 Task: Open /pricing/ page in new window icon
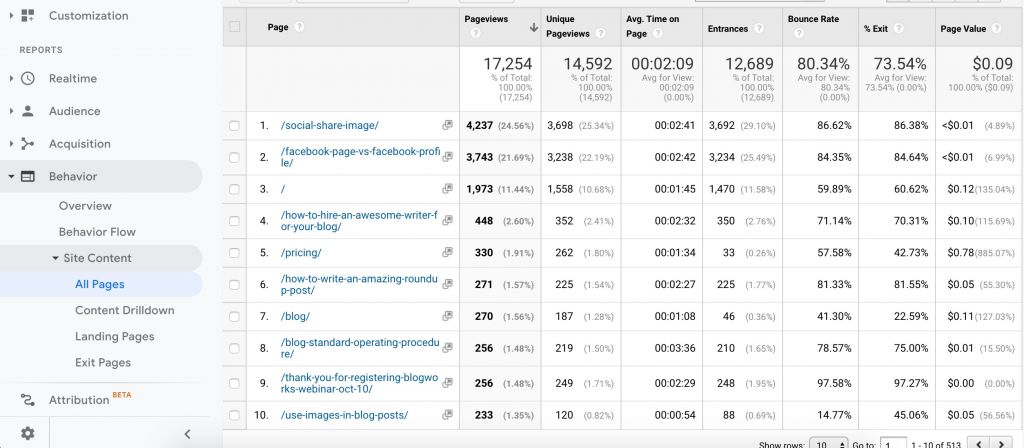click(x=447, y=252)
